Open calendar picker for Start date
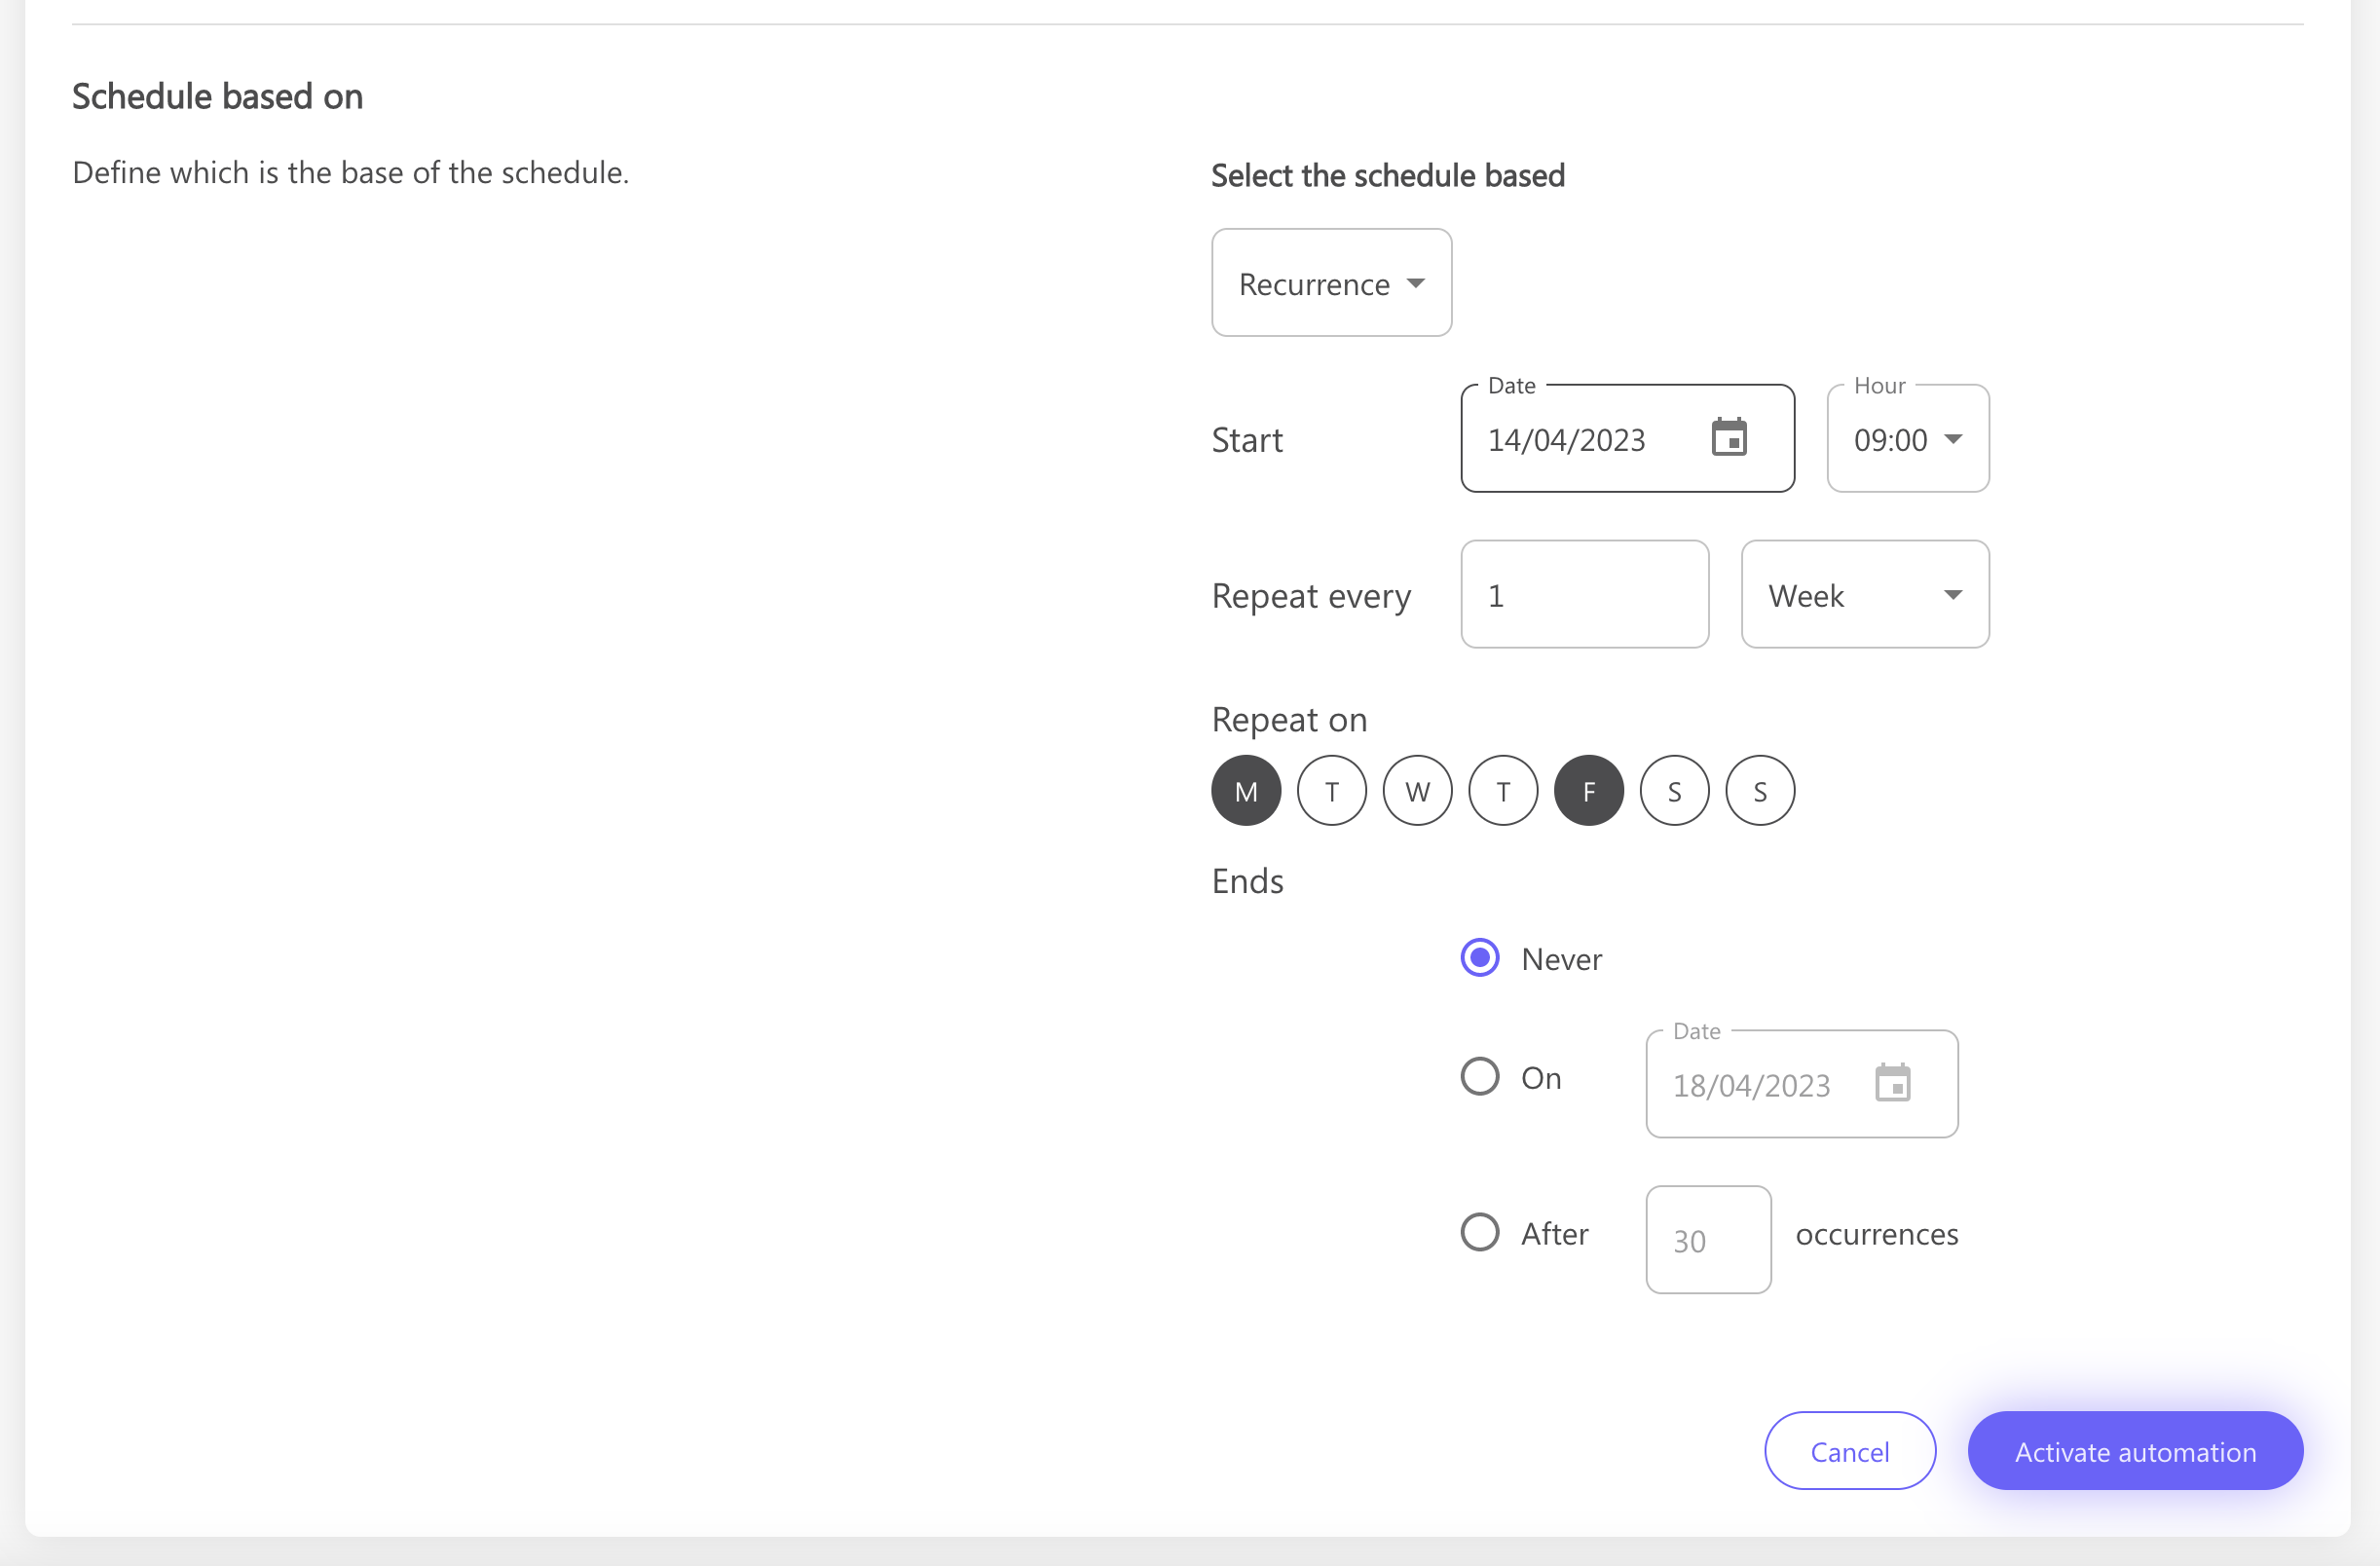 pyautogui.click(x=1729, y=438)
